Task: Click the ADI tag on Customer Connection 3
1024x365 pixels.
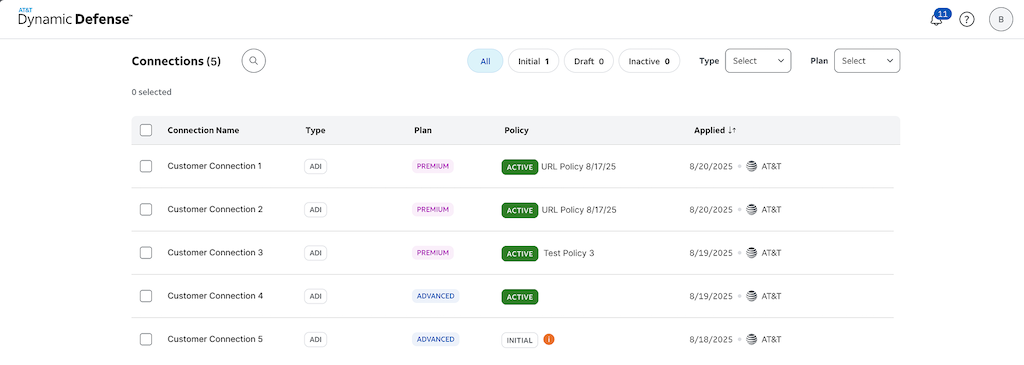Action: coord(315,253)
